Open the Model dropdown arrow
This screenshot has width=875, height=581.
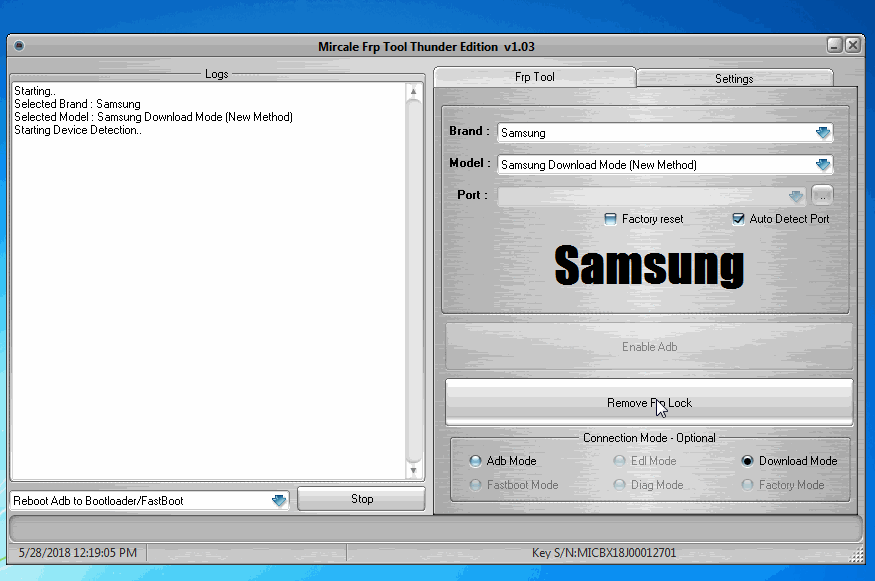pos(823,165)
